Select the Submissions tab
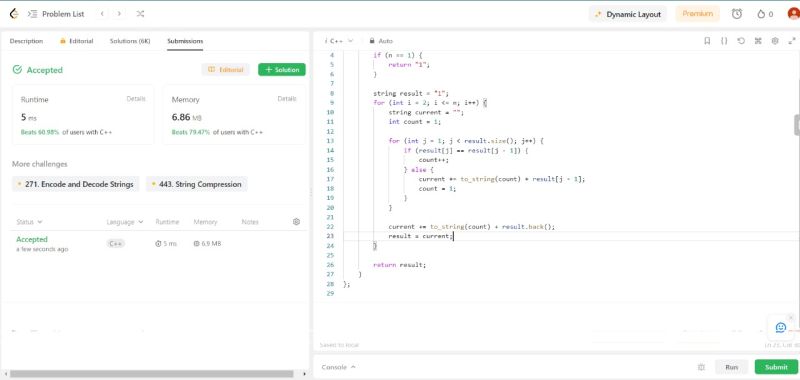This screenshot has width=800, height=380. (x=185, y=41)
